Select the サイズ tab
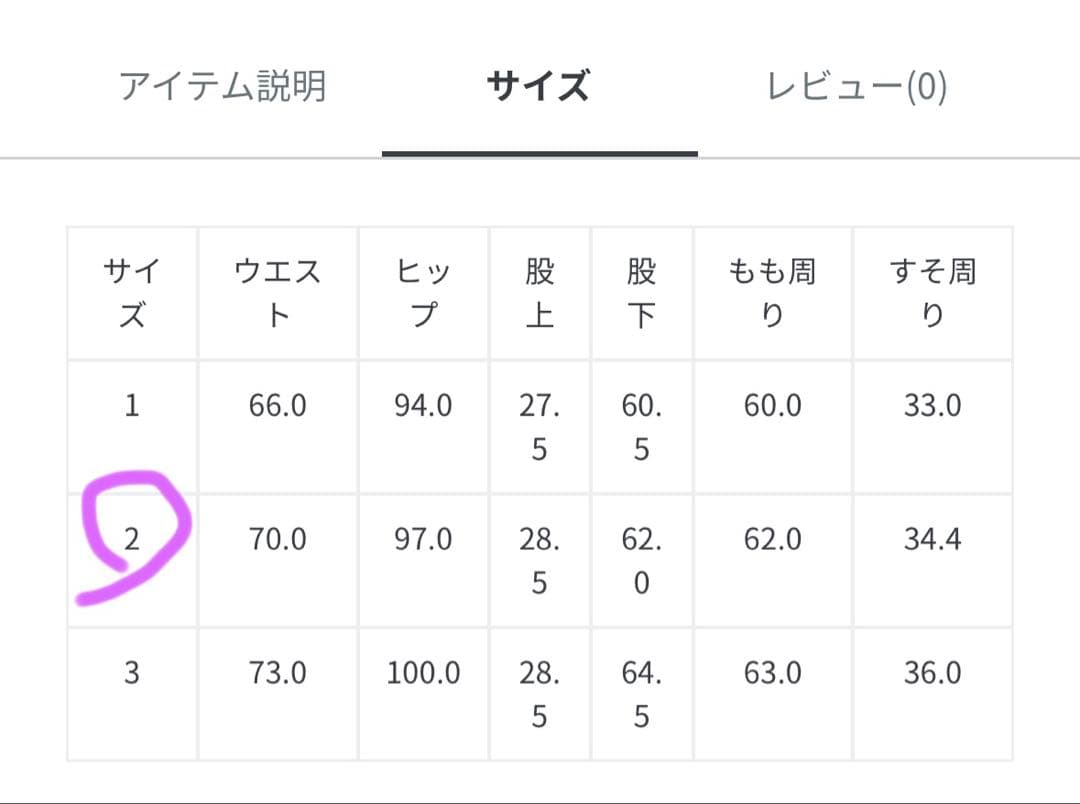The height and width of the screenshot is (804, 1080). pos(537,85)
